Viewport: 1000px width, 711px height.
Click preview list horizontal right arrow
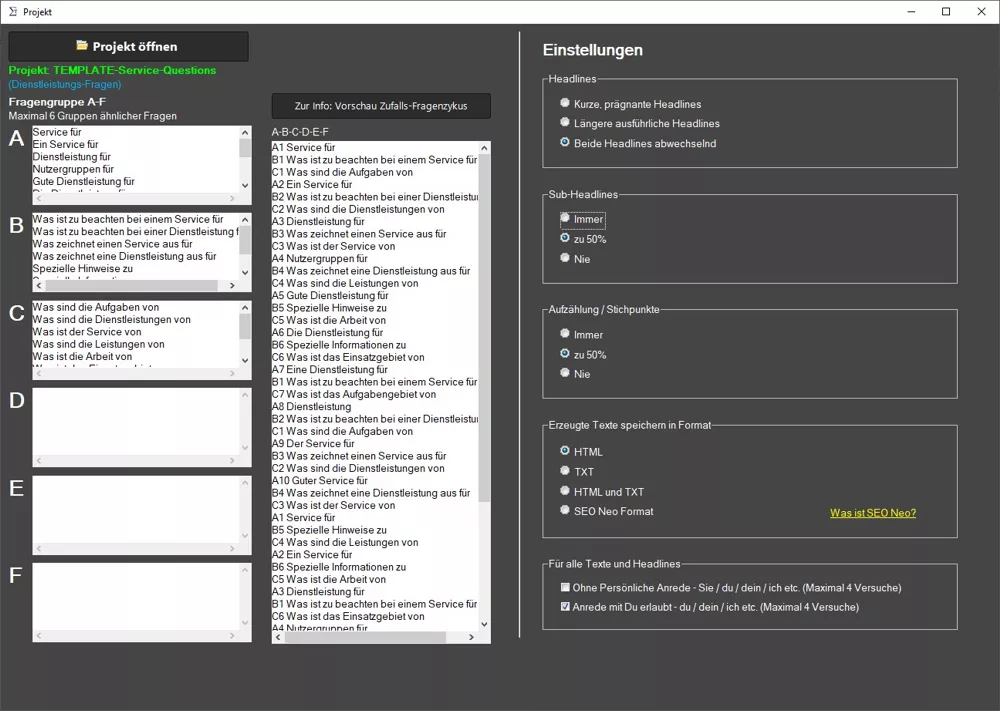click(x=471, y=637)
